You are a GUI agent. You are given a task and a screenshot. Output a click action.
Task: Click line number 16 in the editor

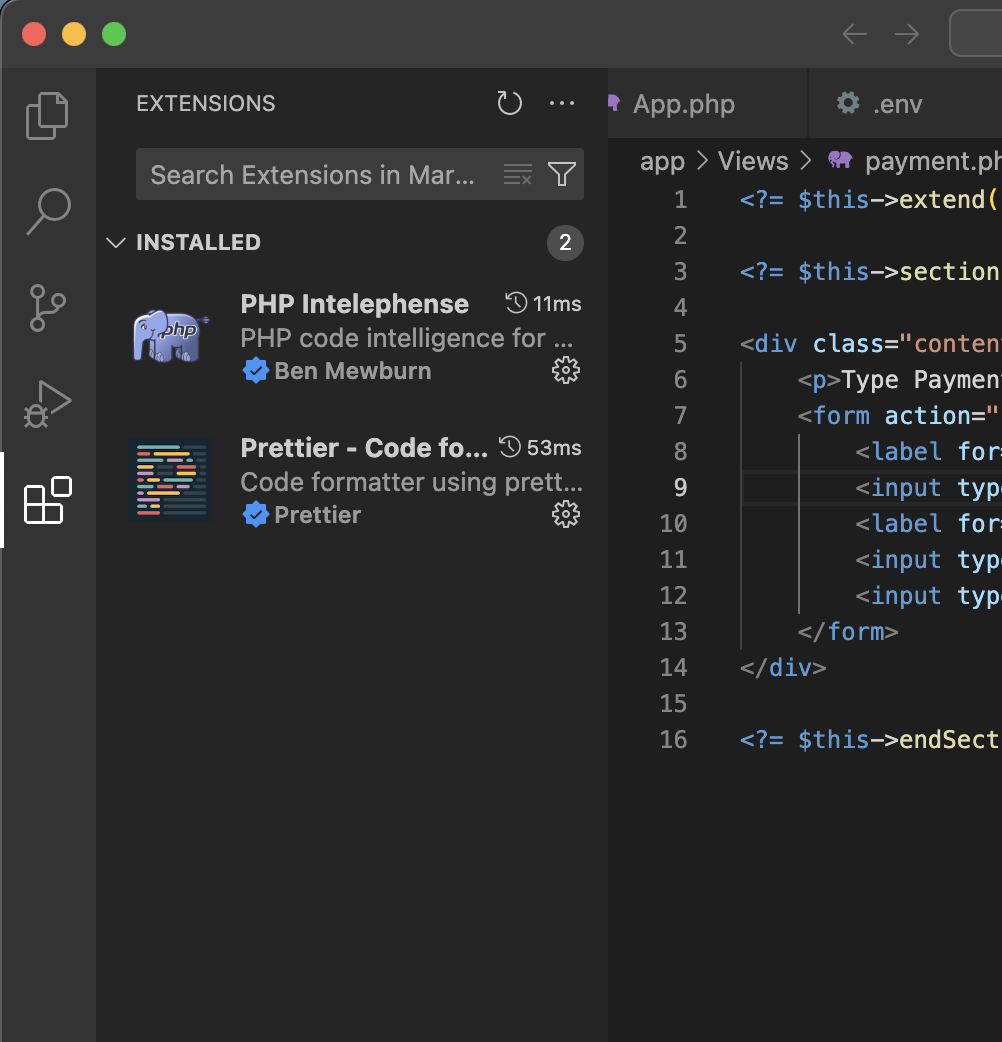pyautogui.click(x=673, y=740)
